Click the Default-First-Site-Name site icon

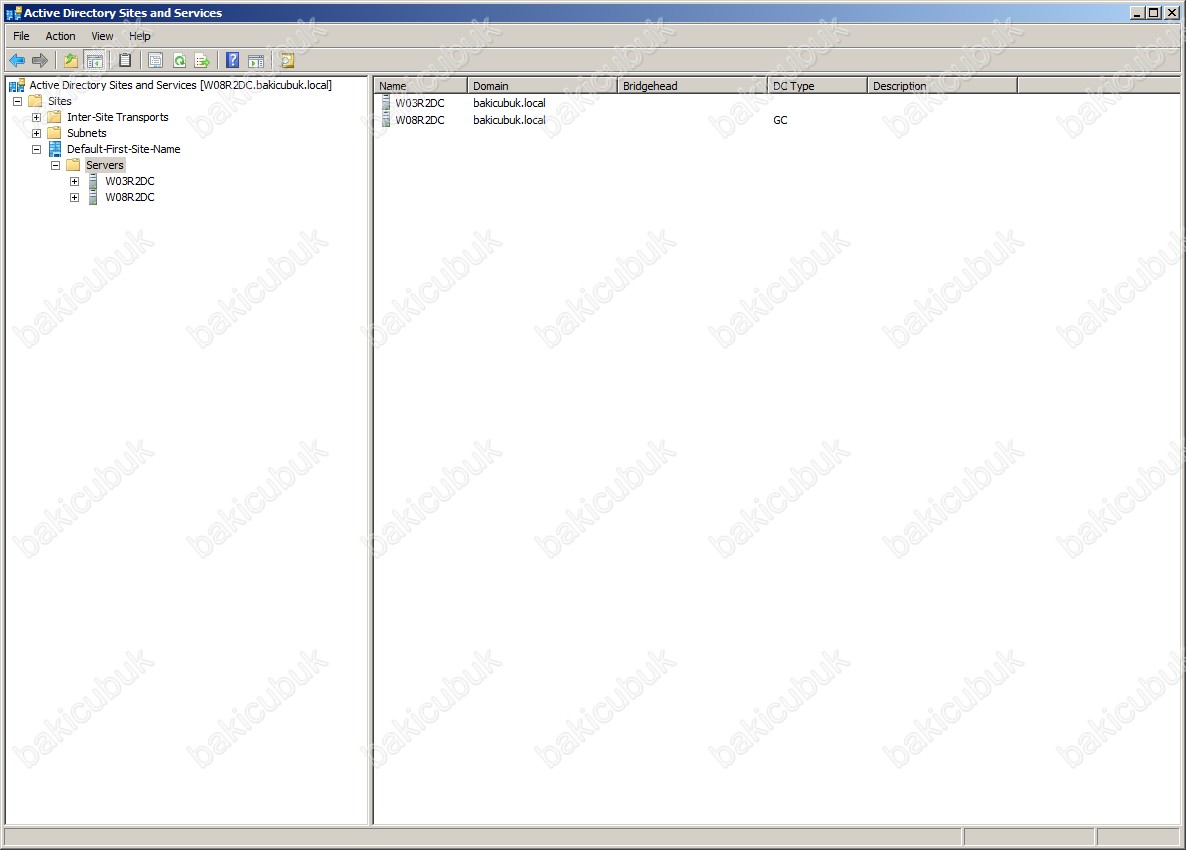pos(54,149)
